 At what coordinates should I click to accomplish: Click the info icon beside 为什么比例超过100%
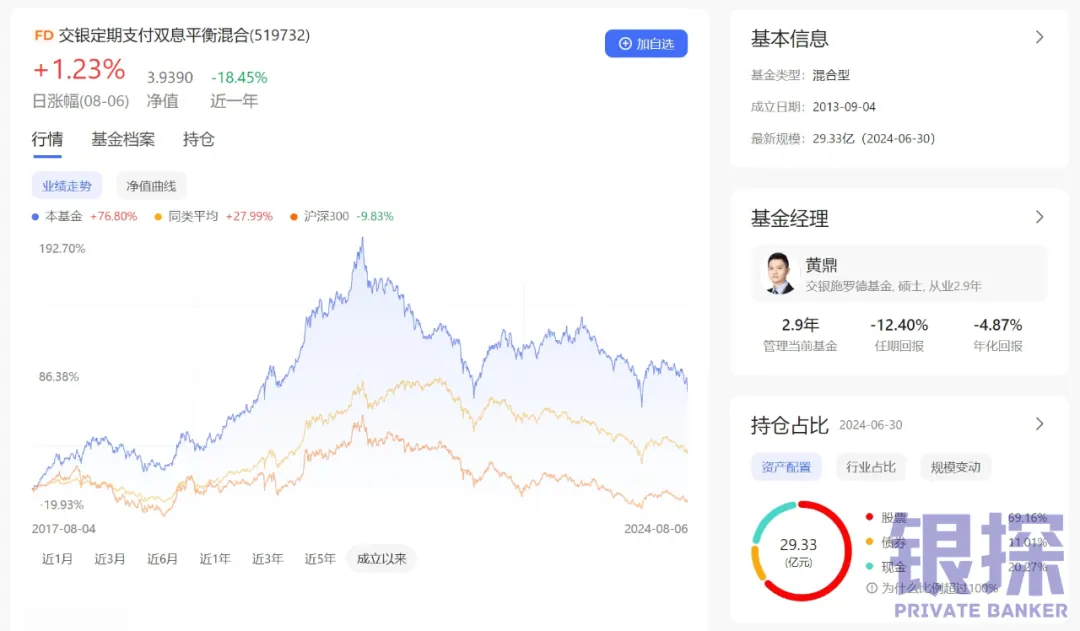872,588
